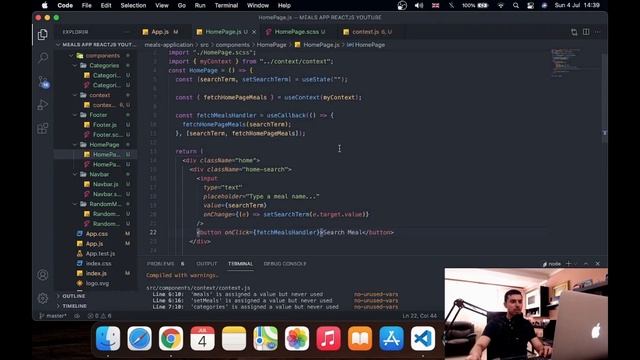640x360 pixels.
Task: Collapse the HomePage folder
Action: (75, 144)
